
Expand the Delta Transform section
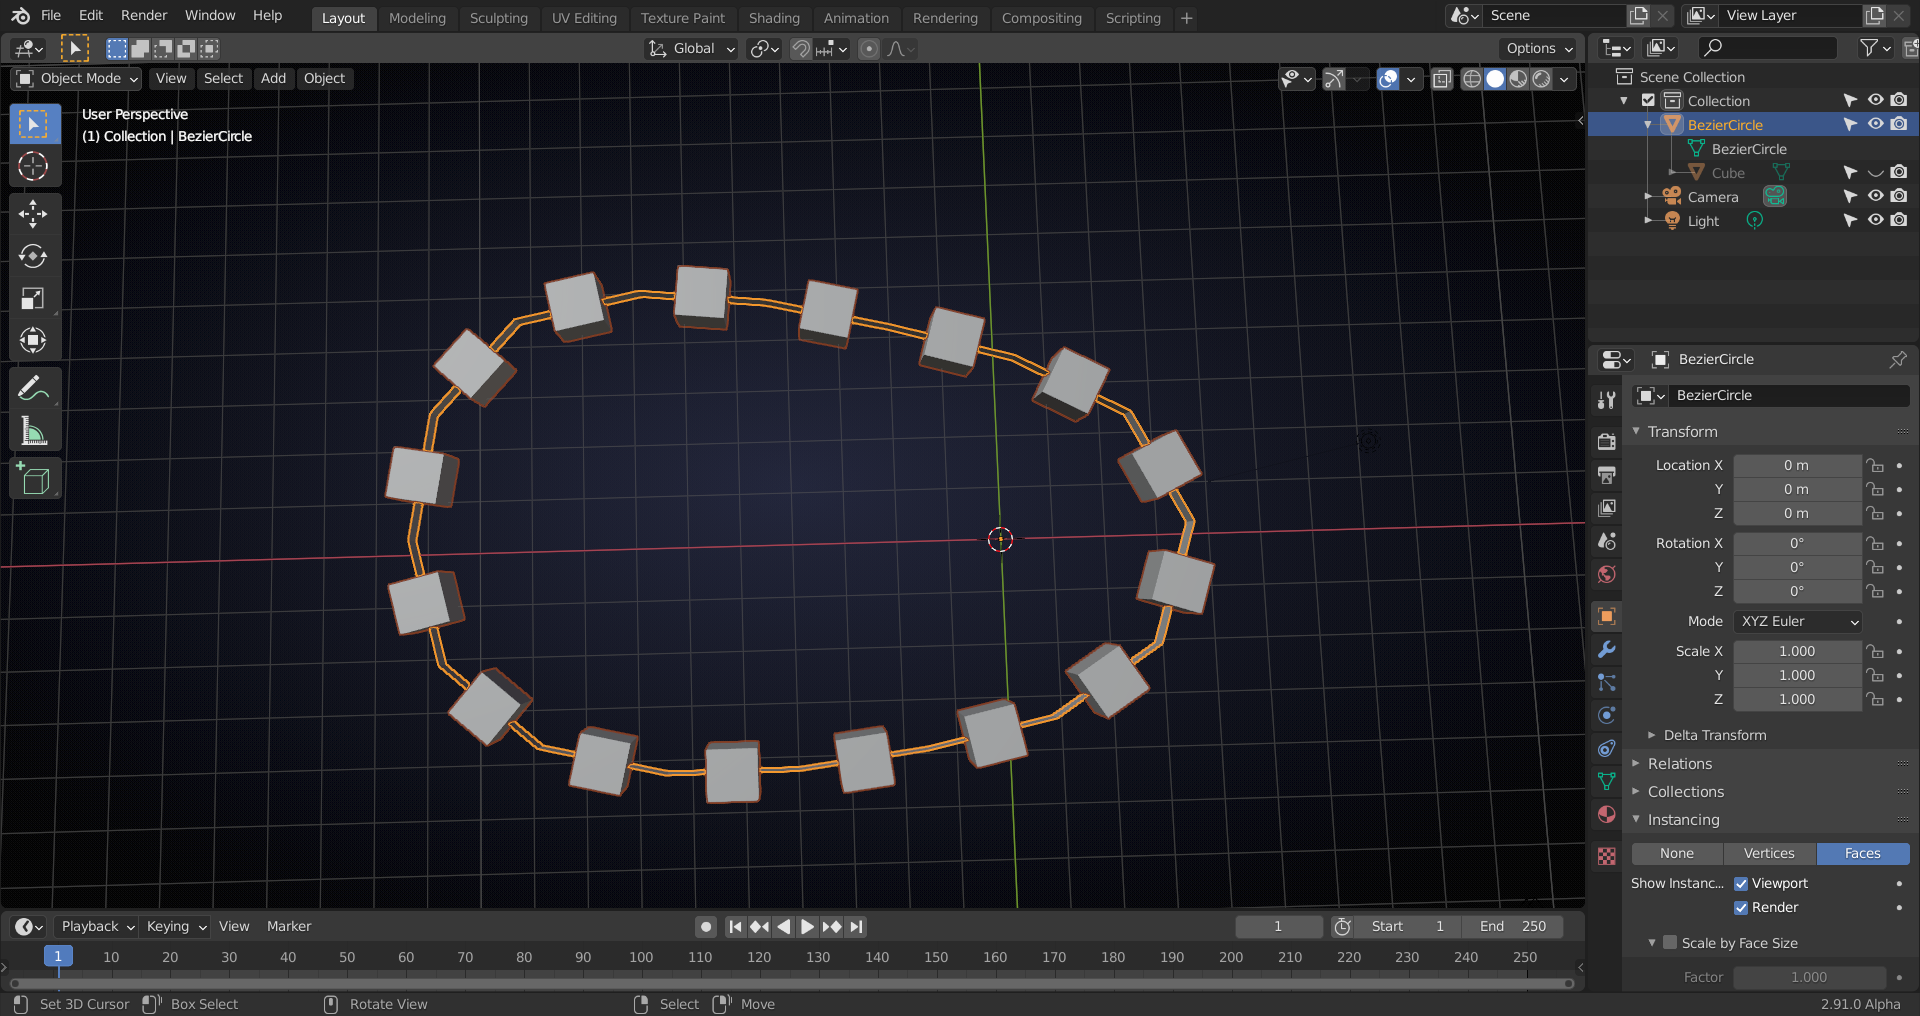coord(1714,735)
